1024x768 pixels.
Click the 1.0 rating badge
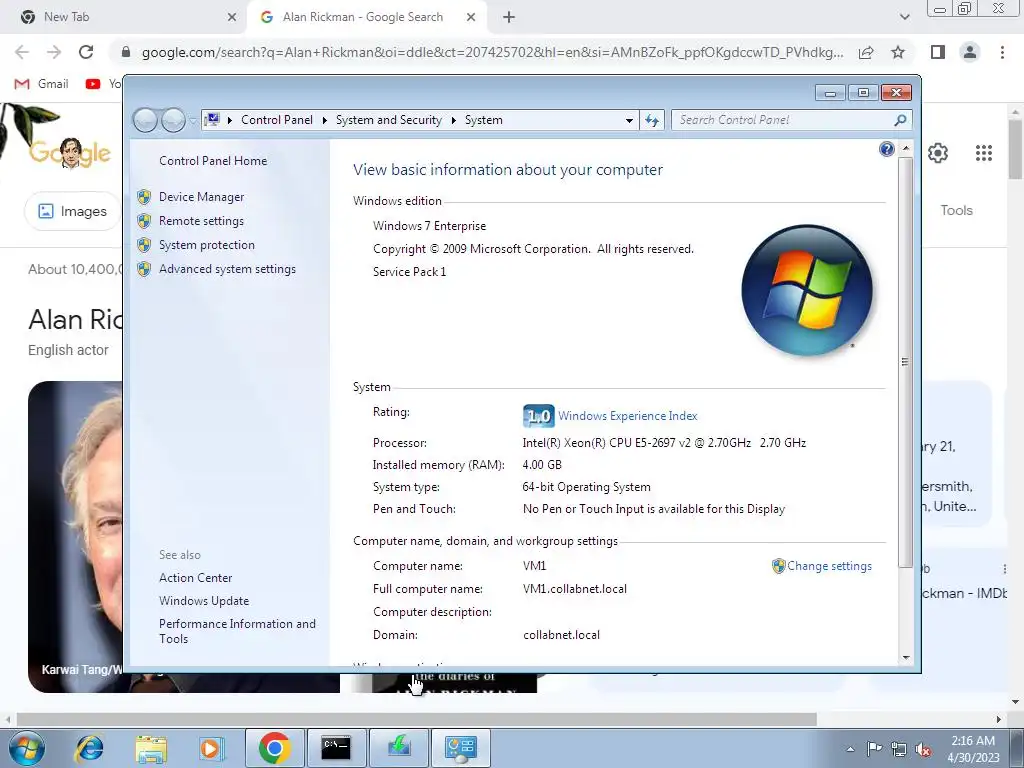tap(538, 416)
